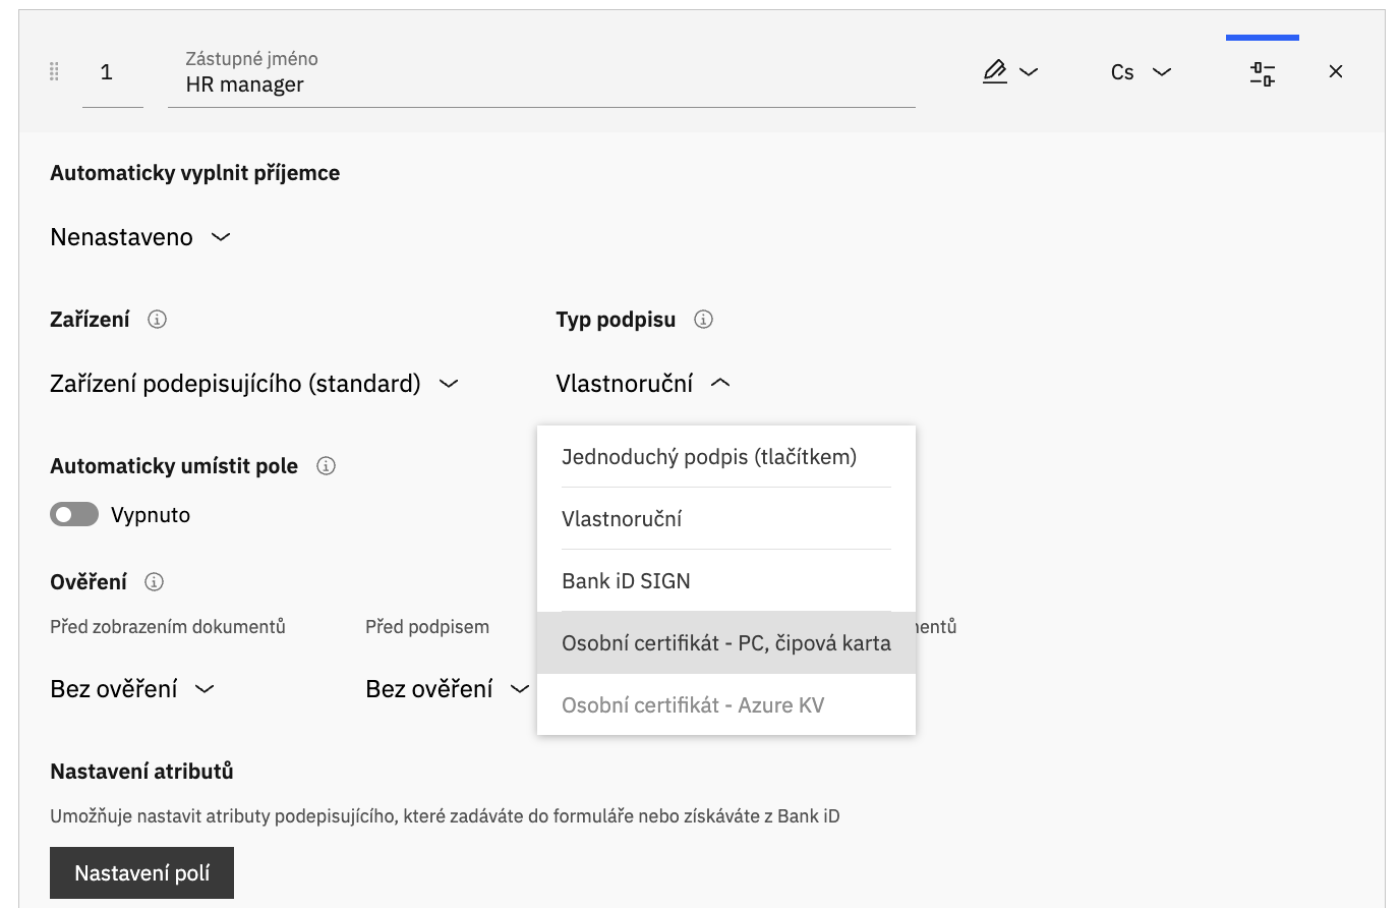Grab the drag handle beside recipient 1

coord(54,72)
